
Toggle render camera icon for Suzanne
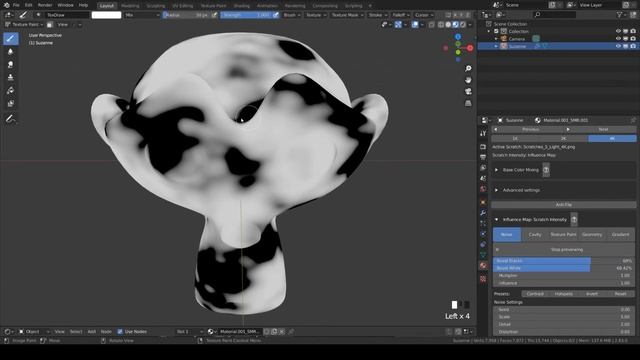pos(633,46)
